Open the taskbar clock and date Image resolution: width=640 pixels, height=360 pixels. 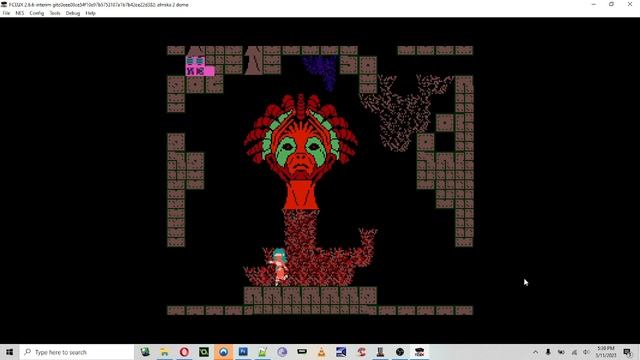pyautogui.click(x=606, y=352)
